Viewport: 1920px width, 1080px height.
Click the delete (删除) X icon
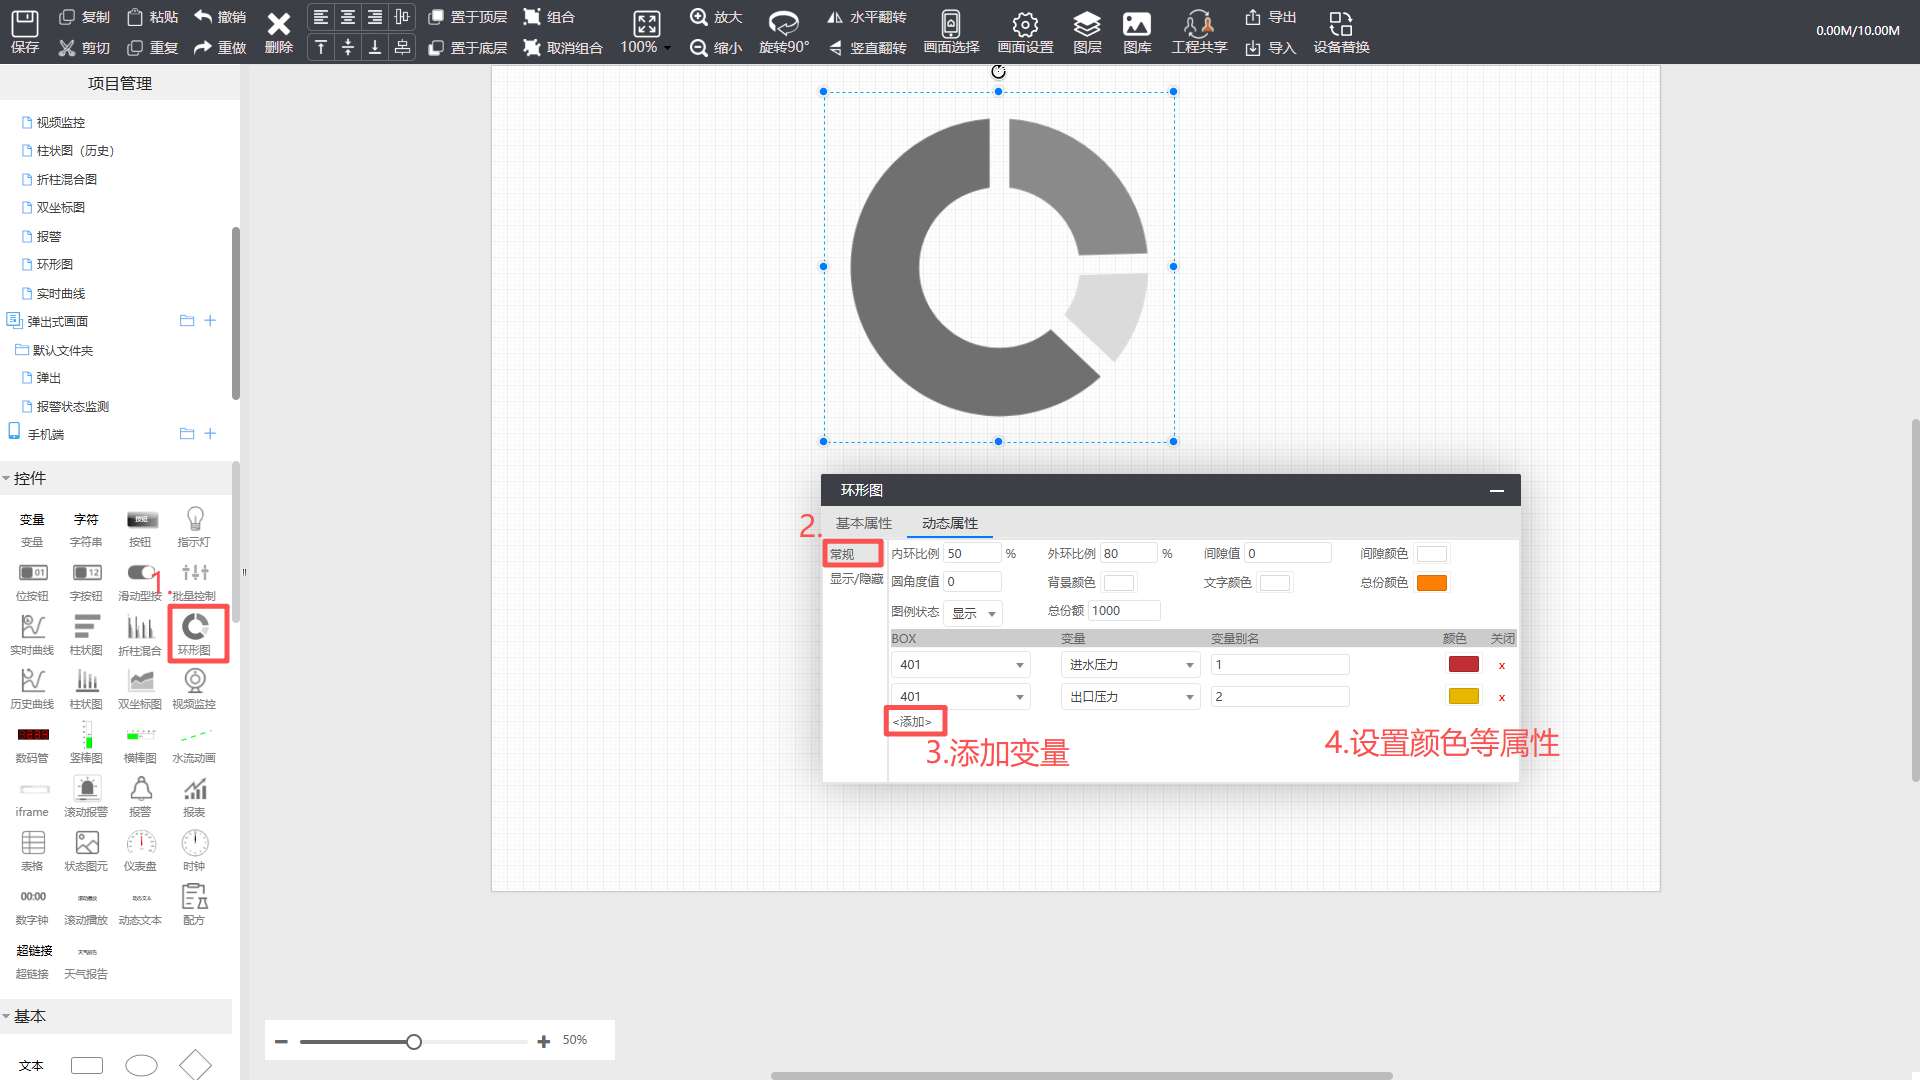pos(278,24)
